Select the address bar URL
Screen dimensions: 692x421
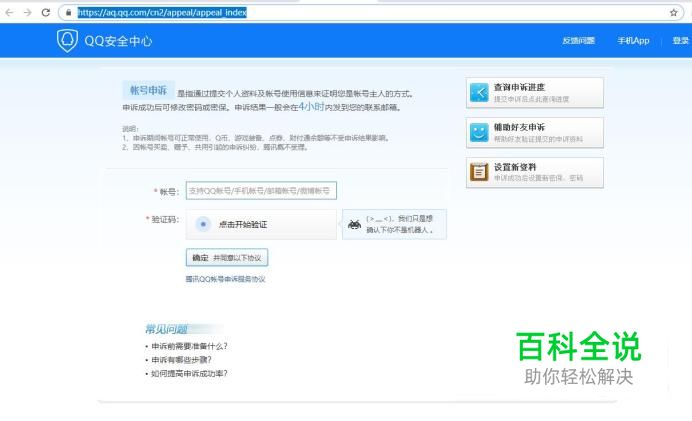click(162, 12)
